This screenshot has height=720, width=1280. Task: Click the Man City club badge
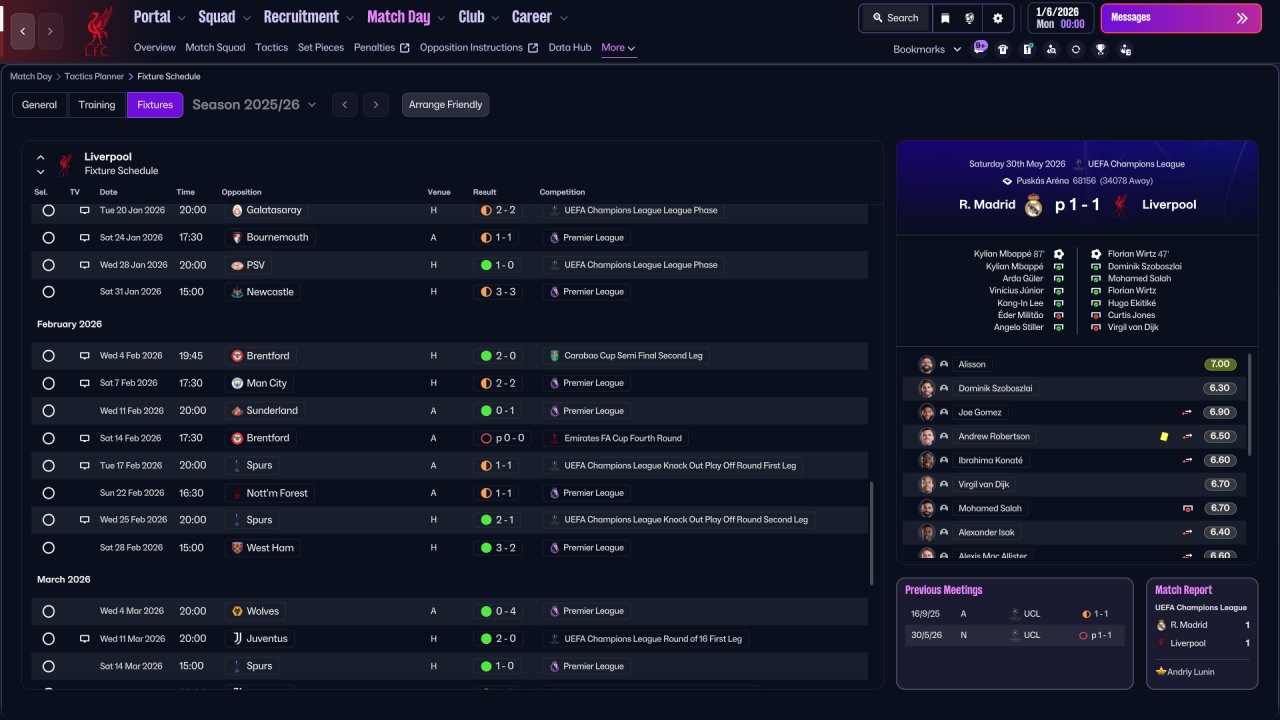click(237, 383)
